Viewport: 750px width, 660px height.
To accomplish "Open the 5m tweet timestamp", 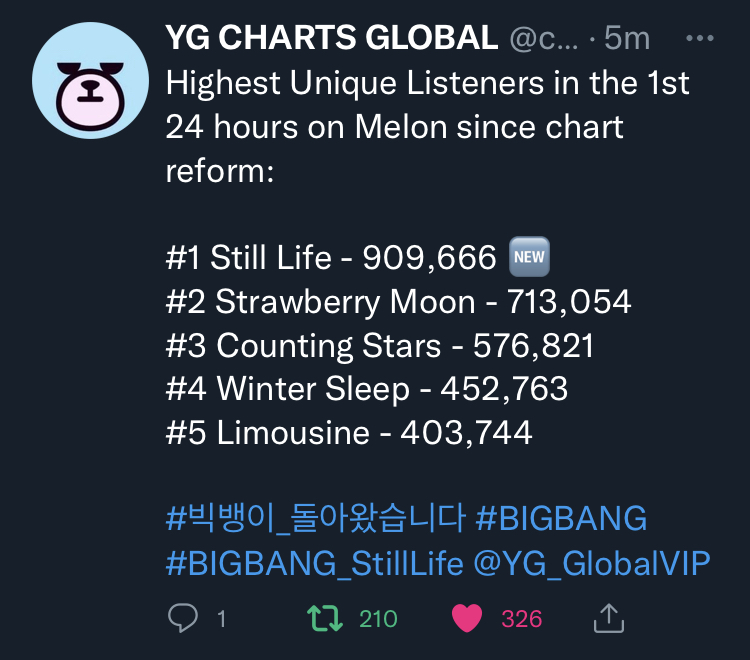I will 627,37.
